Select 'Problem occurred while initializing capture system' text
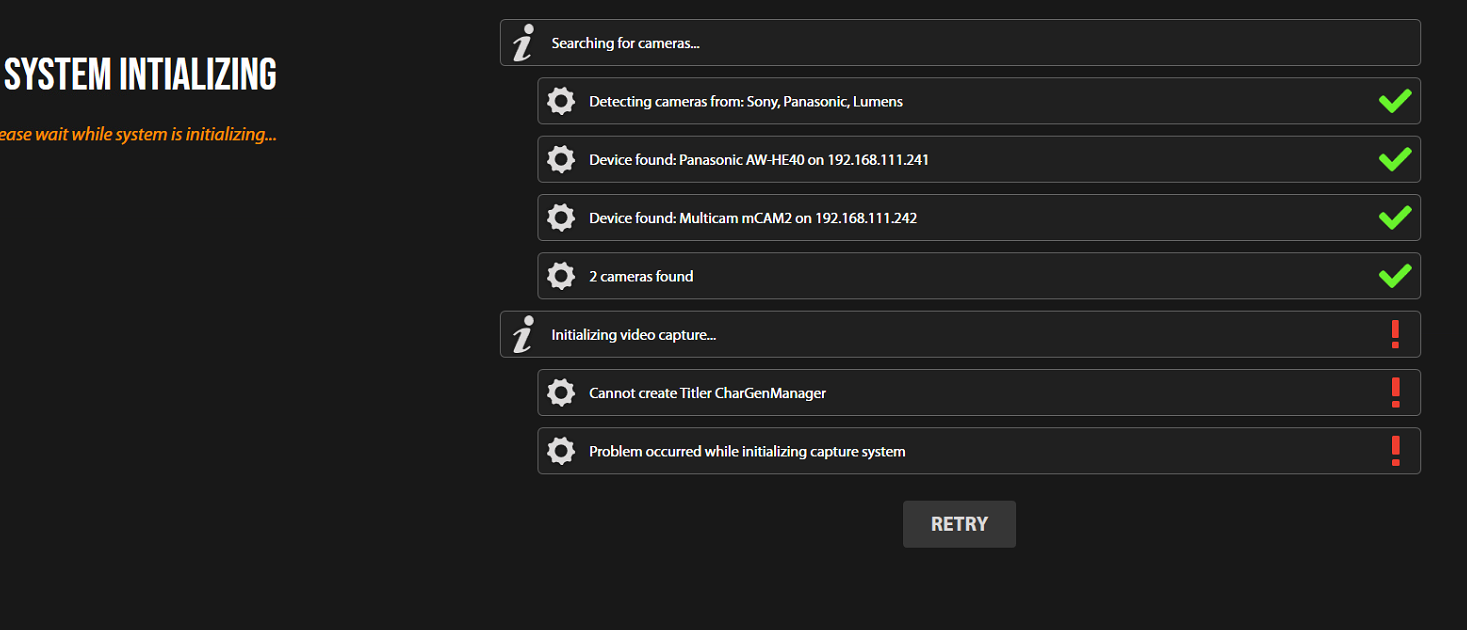This screenshot has height=630, width=1467. [x=747, y=452]
